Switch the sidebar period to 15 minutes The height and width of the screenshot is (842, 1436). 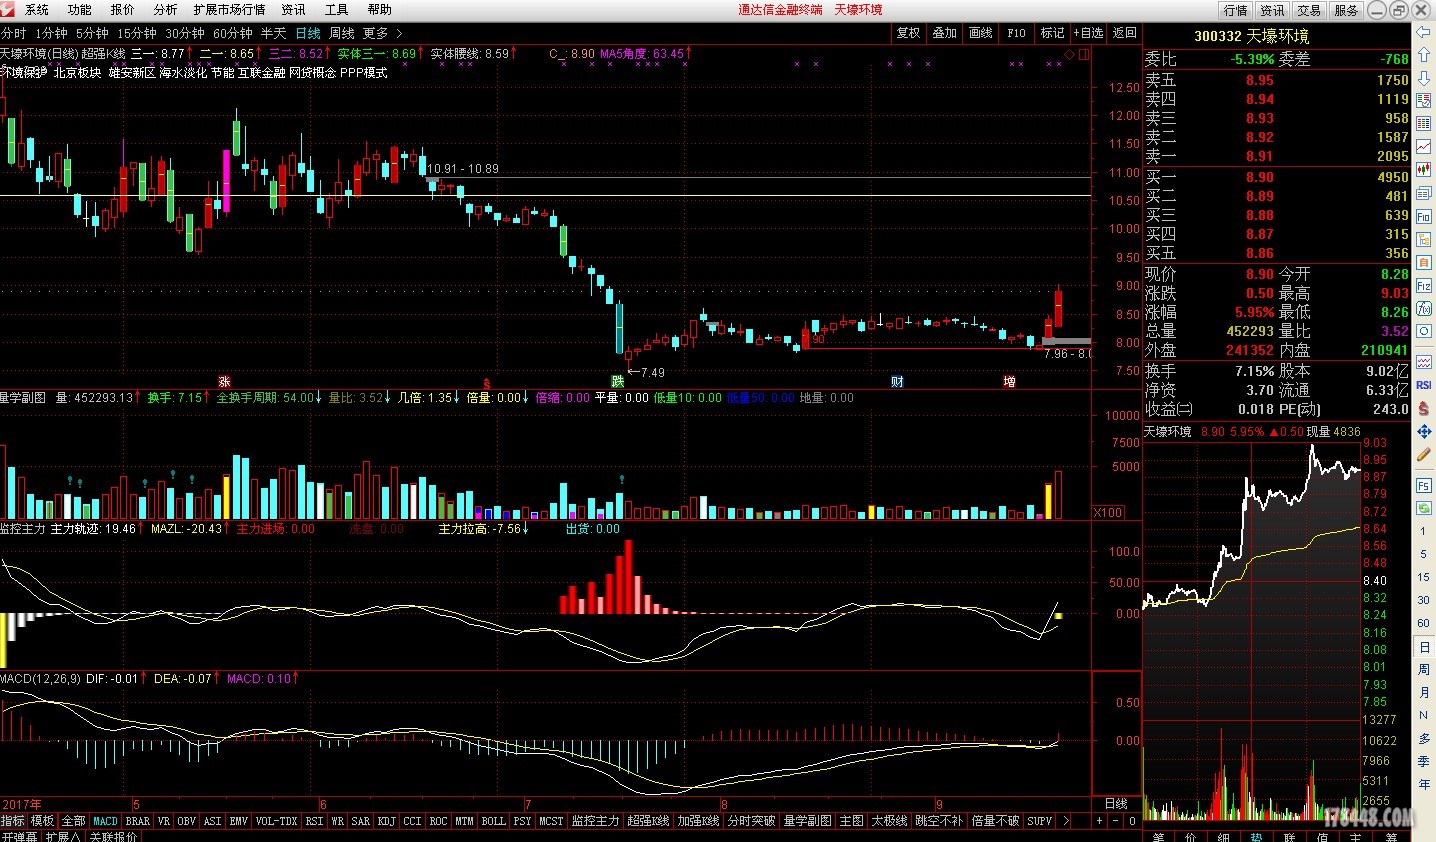coord(1424,577)
